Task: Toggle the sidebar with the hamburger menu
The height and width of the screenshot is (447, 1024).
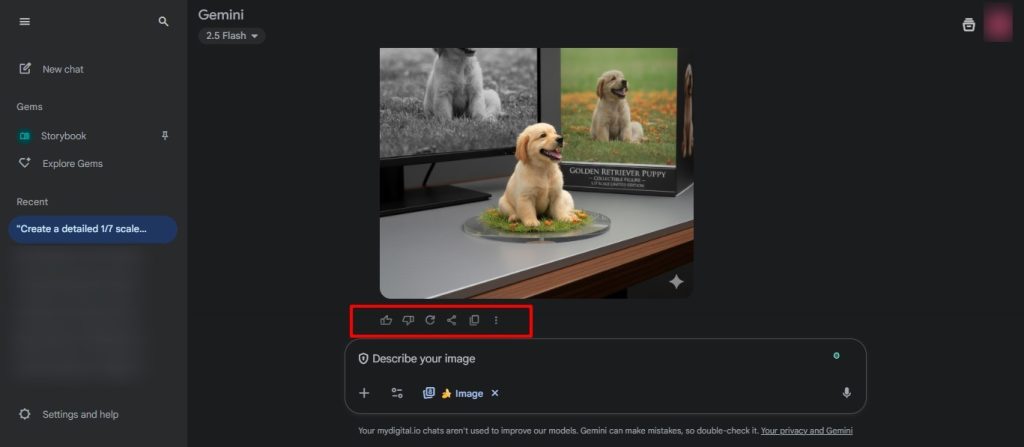Action: click(25, 22)
